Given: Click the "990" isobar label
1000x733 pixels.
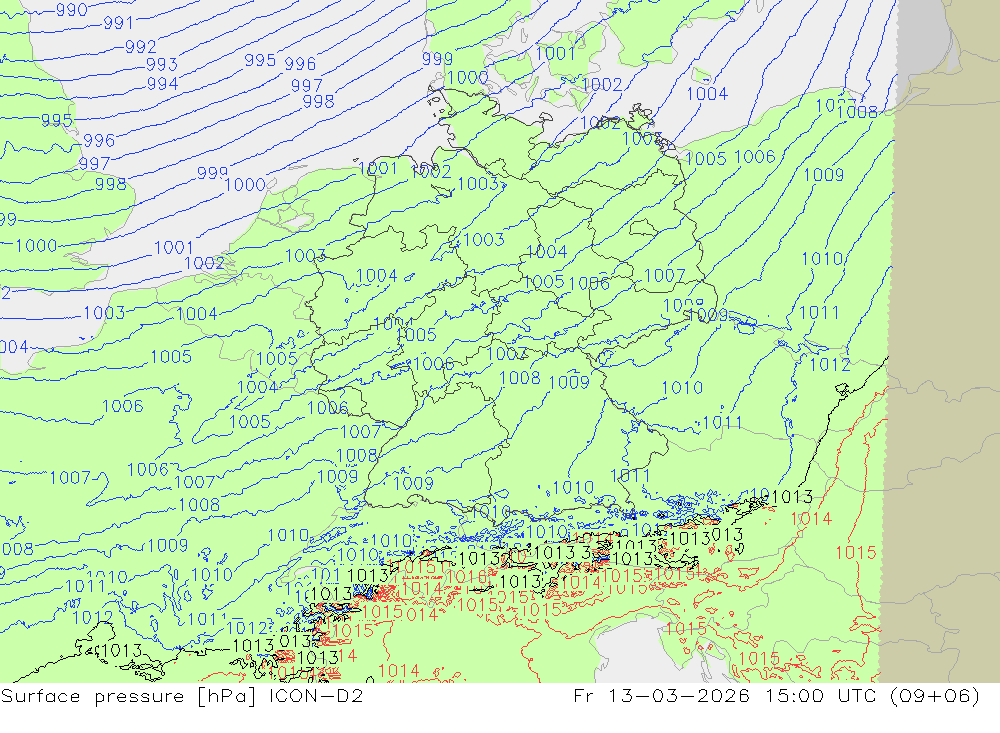Looking at the screenshot, I should [x=71, y=10].
